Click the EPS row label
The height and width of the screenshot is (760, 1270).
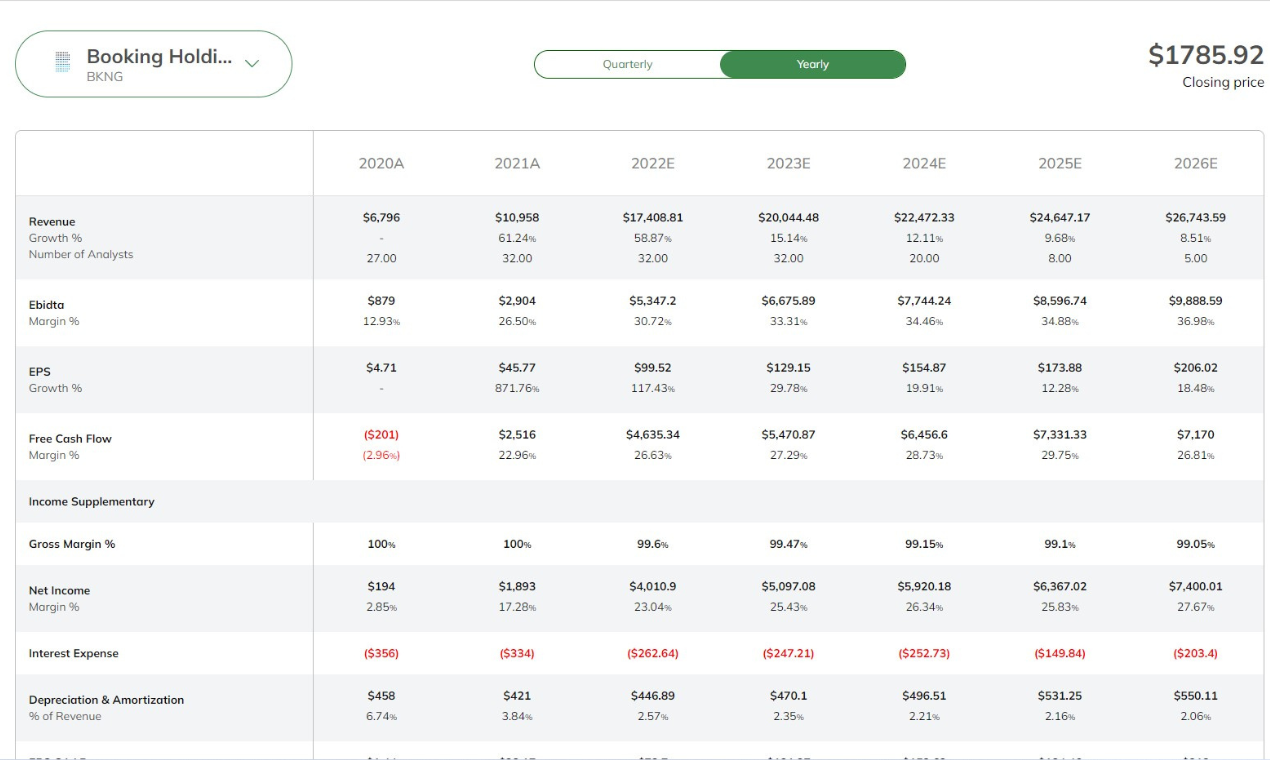pyautogui.click(x=40, y=372)
